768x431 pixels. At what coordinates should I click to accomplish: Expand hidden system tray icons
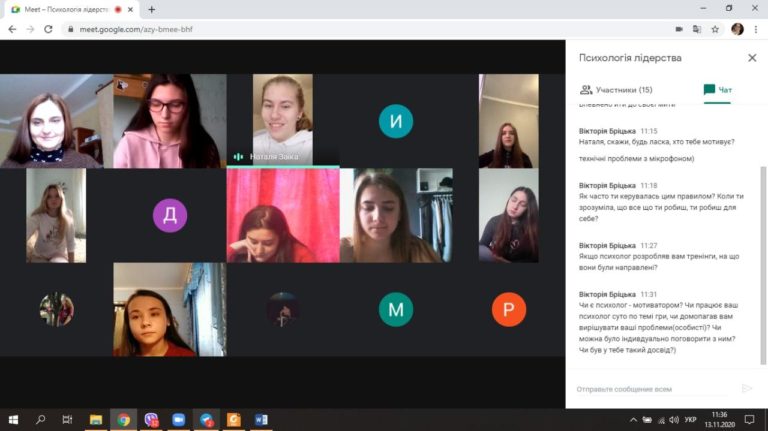(633, 420)
